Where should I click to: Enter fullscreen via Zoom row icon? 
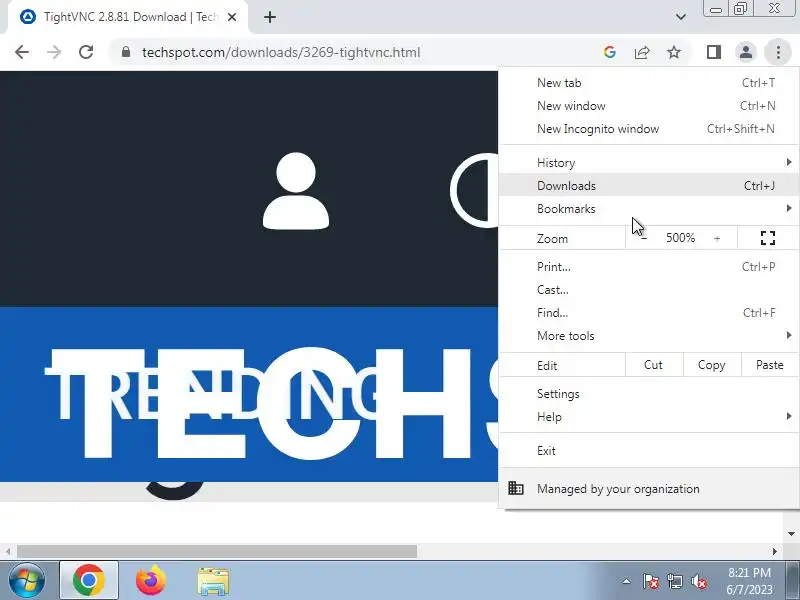point(768,238)
